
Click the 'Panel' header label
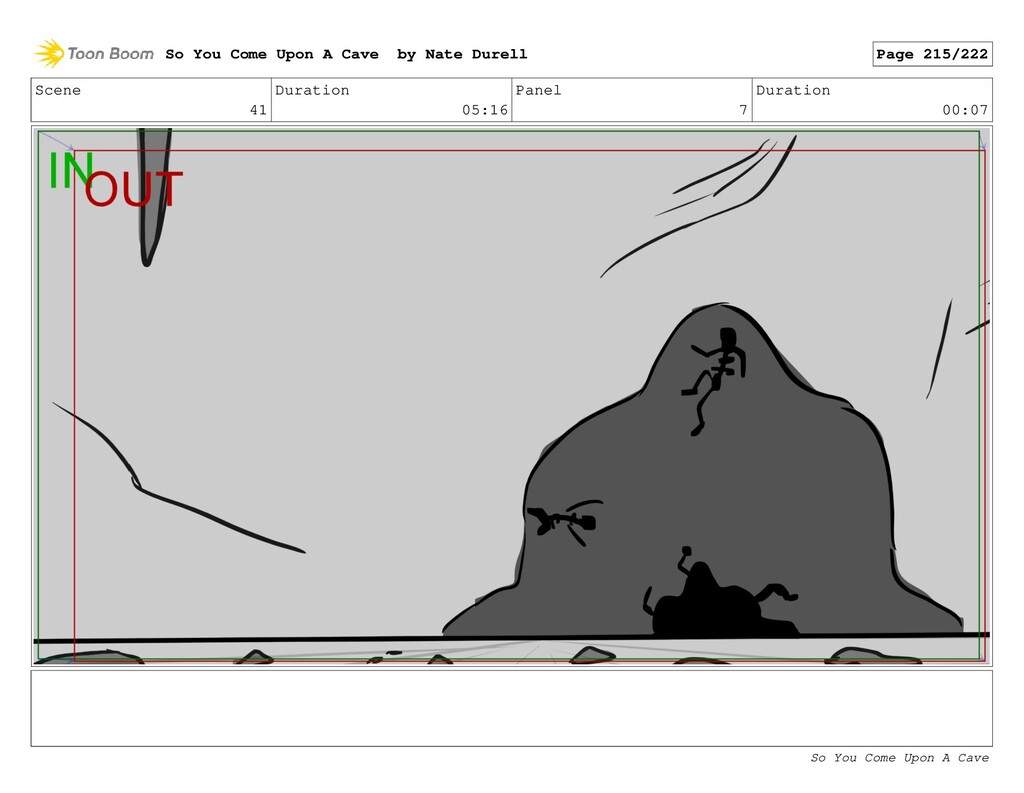pos(538,90)
